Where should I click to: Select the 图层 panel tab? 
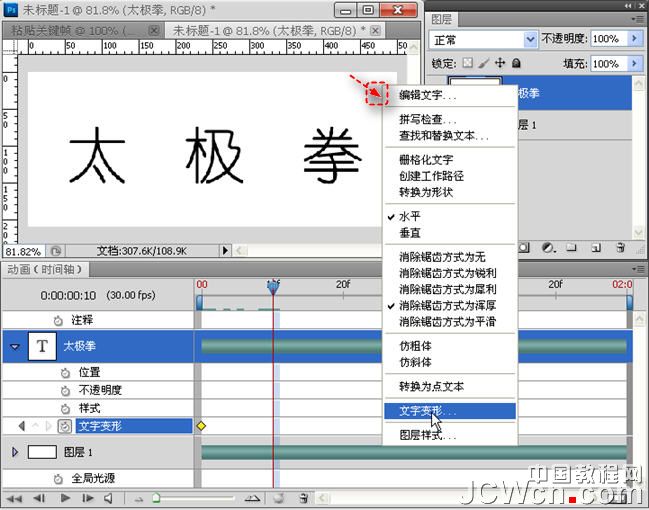click(x=441, y=19)
